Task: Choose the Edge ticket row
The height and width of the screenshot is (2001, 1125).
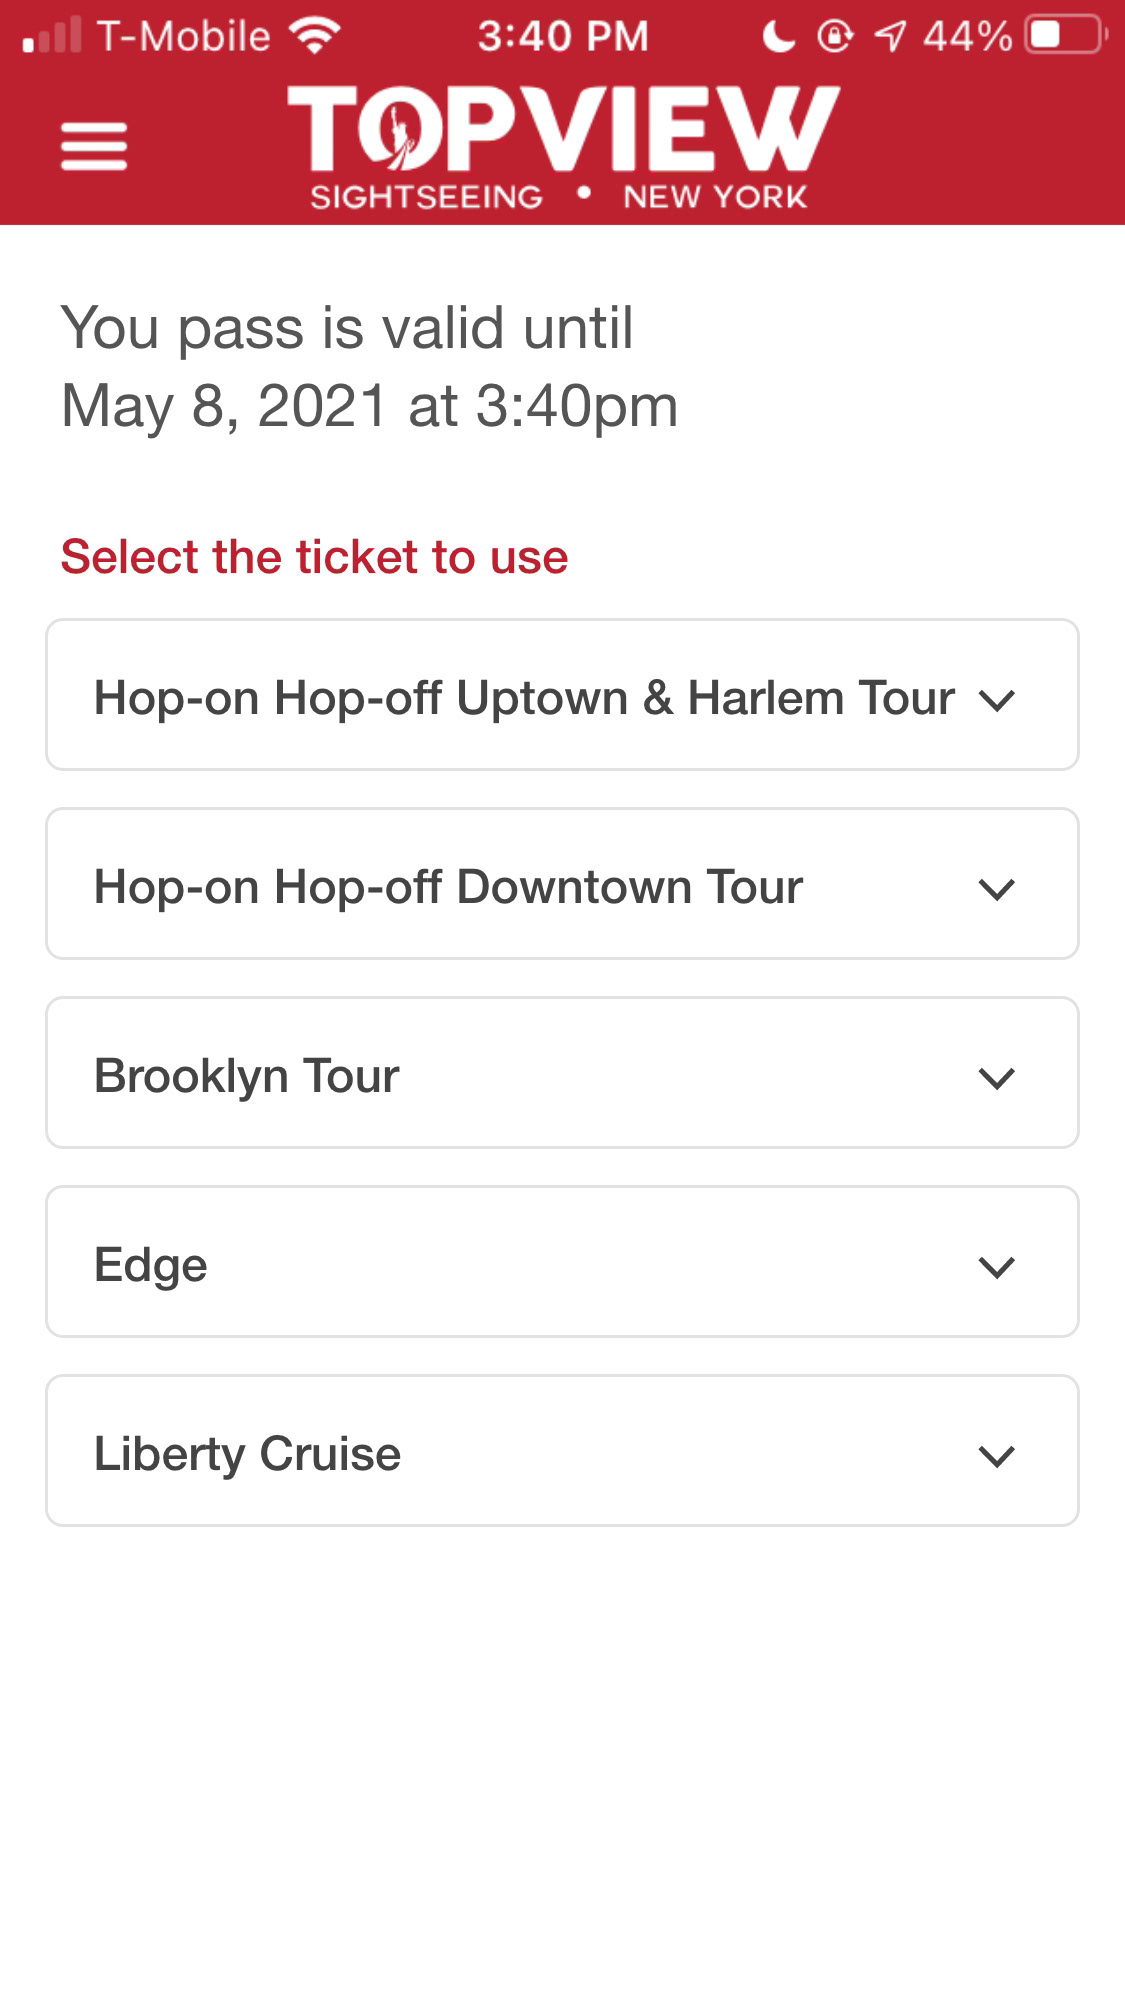Action: [x=562, y=1262]
